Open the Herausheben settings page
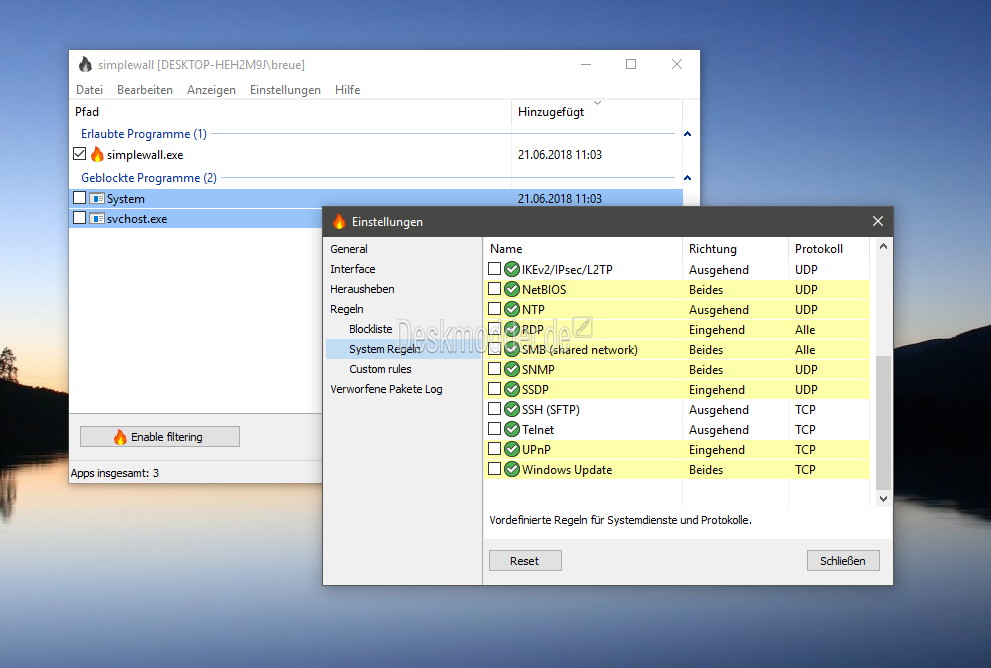This screenshot has width=991, height=668. tap(362, 289)
